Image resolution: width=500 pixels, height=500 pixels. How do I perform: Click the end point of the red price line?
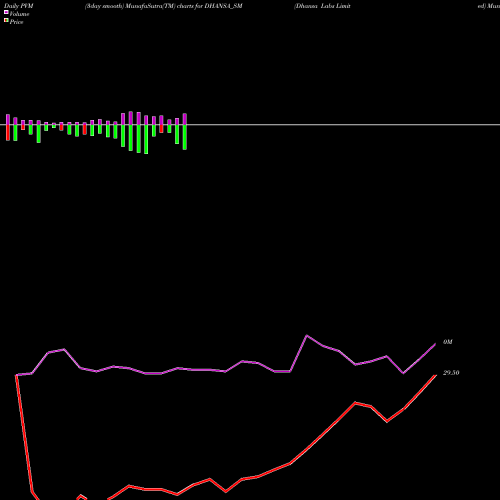[435, 376]
